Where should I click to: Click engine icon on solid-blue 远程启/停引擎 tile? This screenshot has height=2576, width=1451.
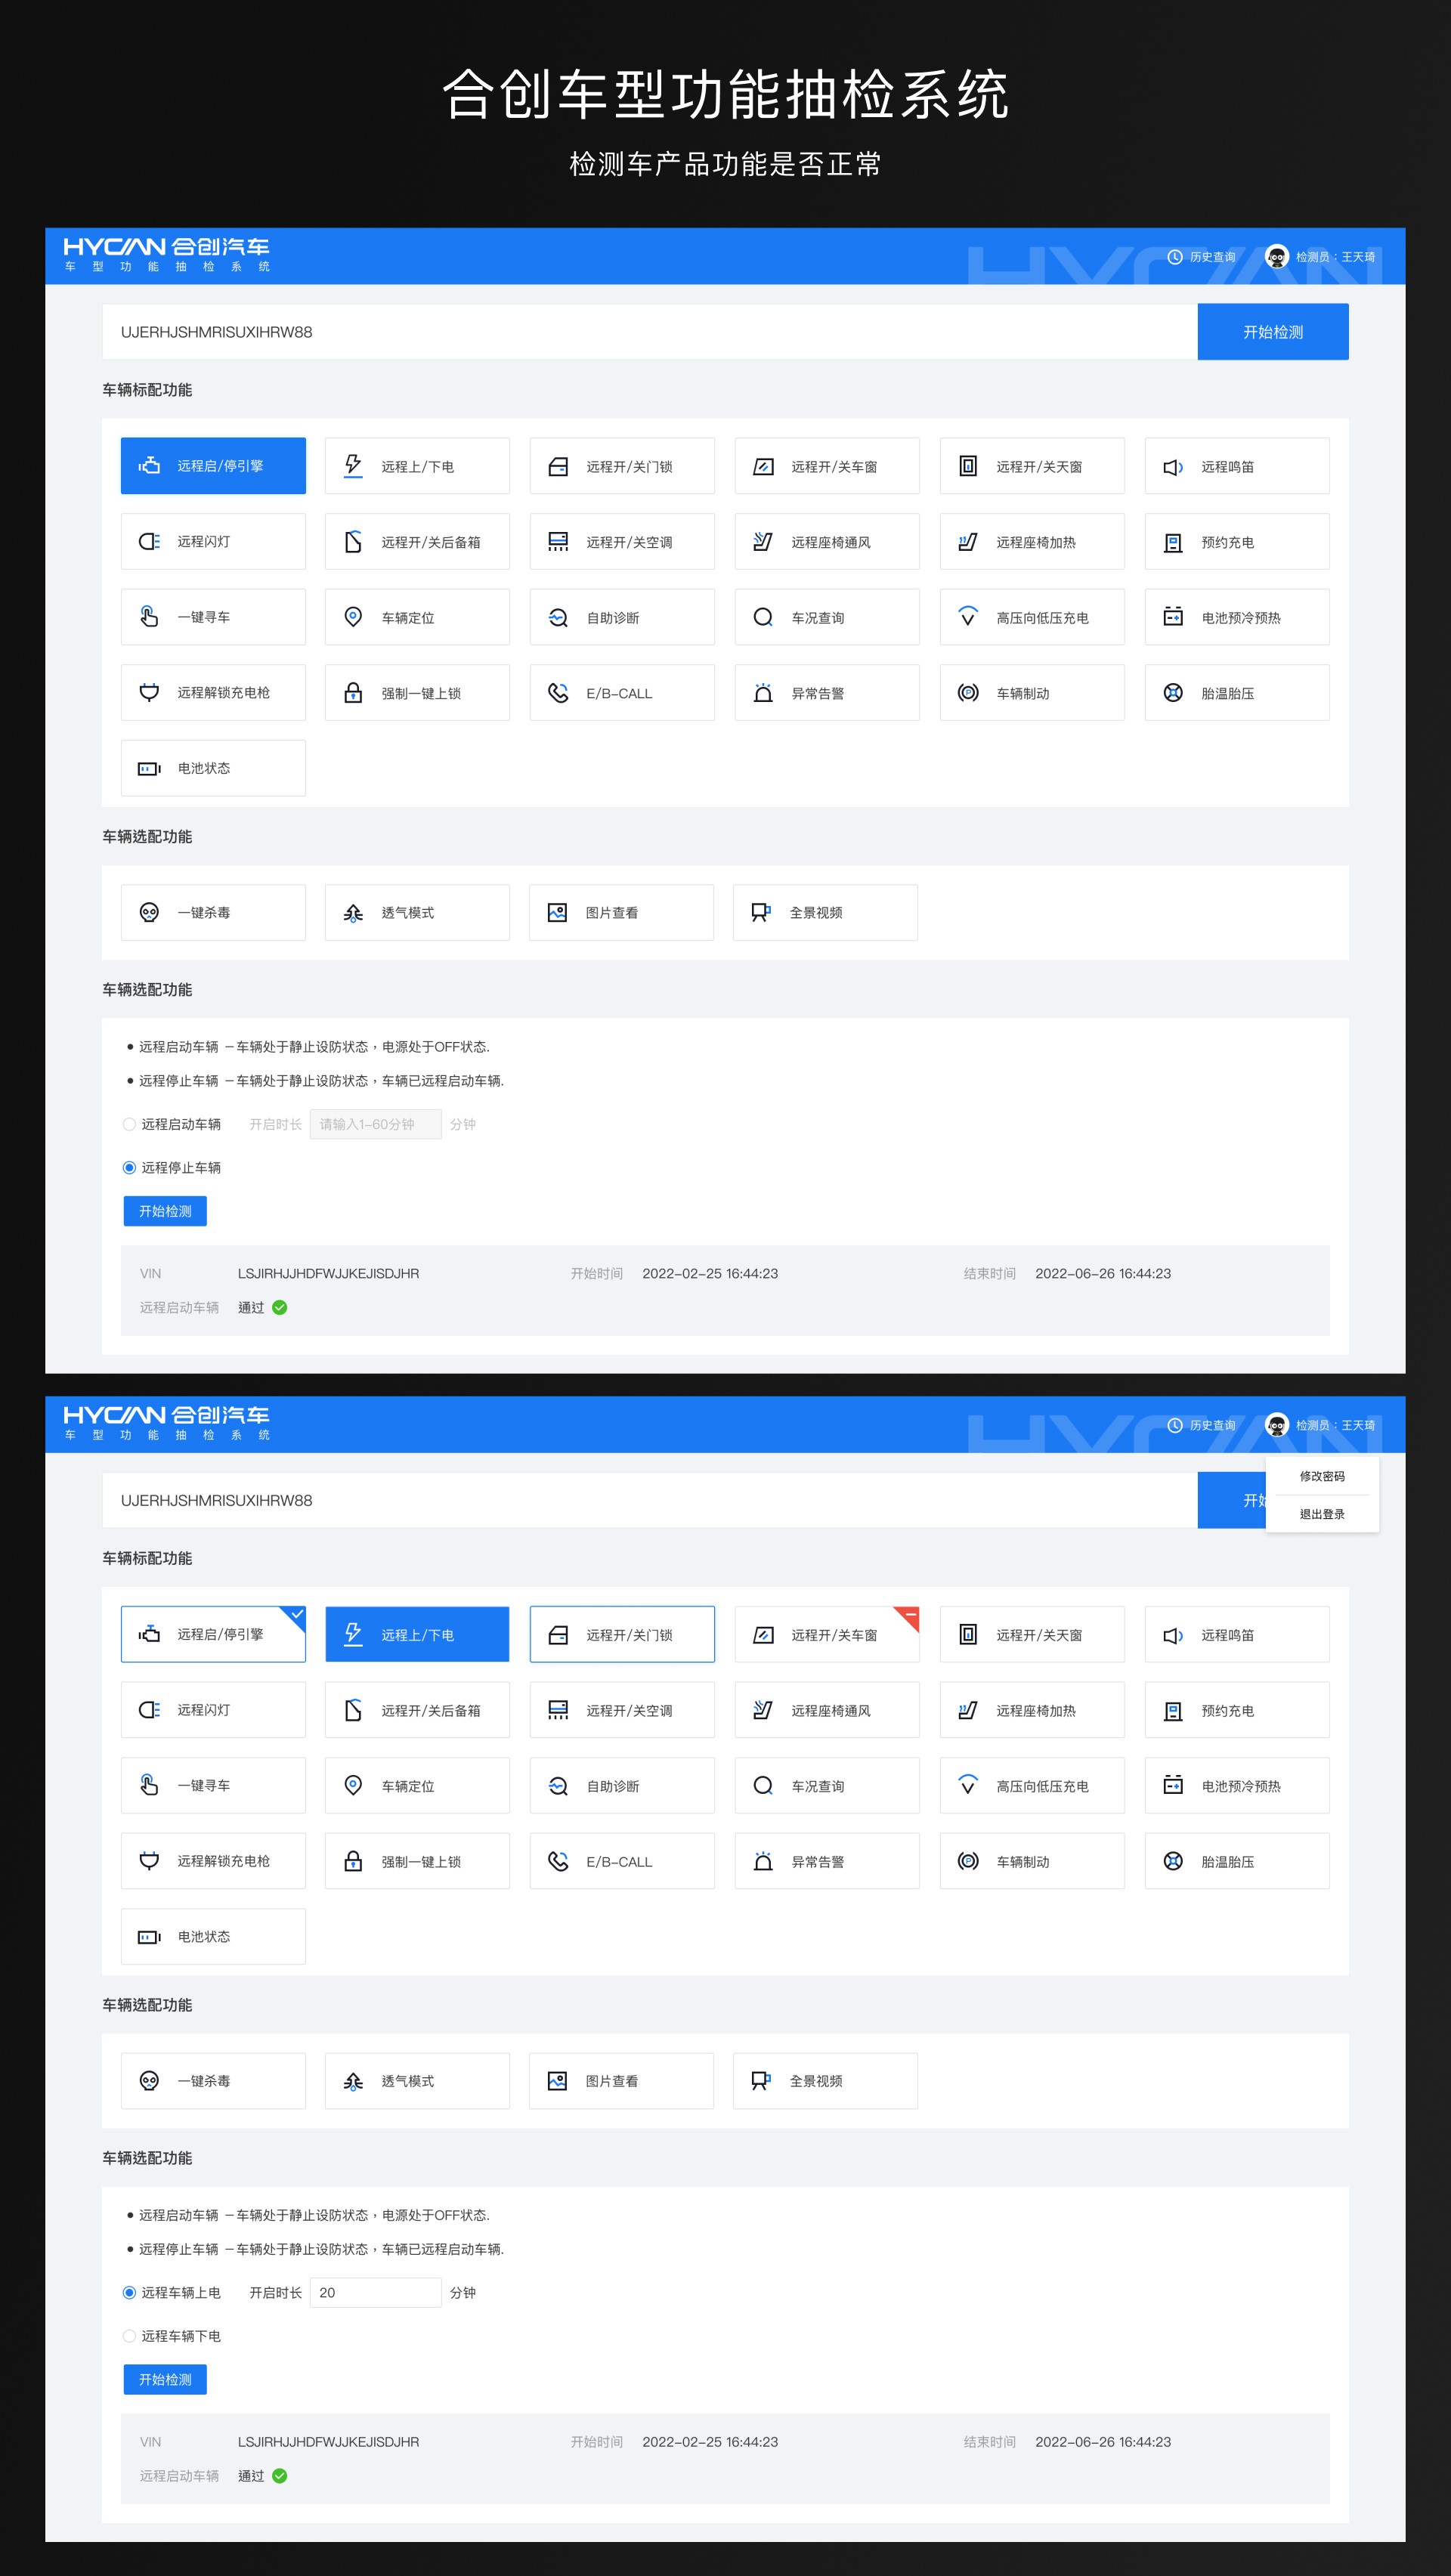[x=149, y=465]
